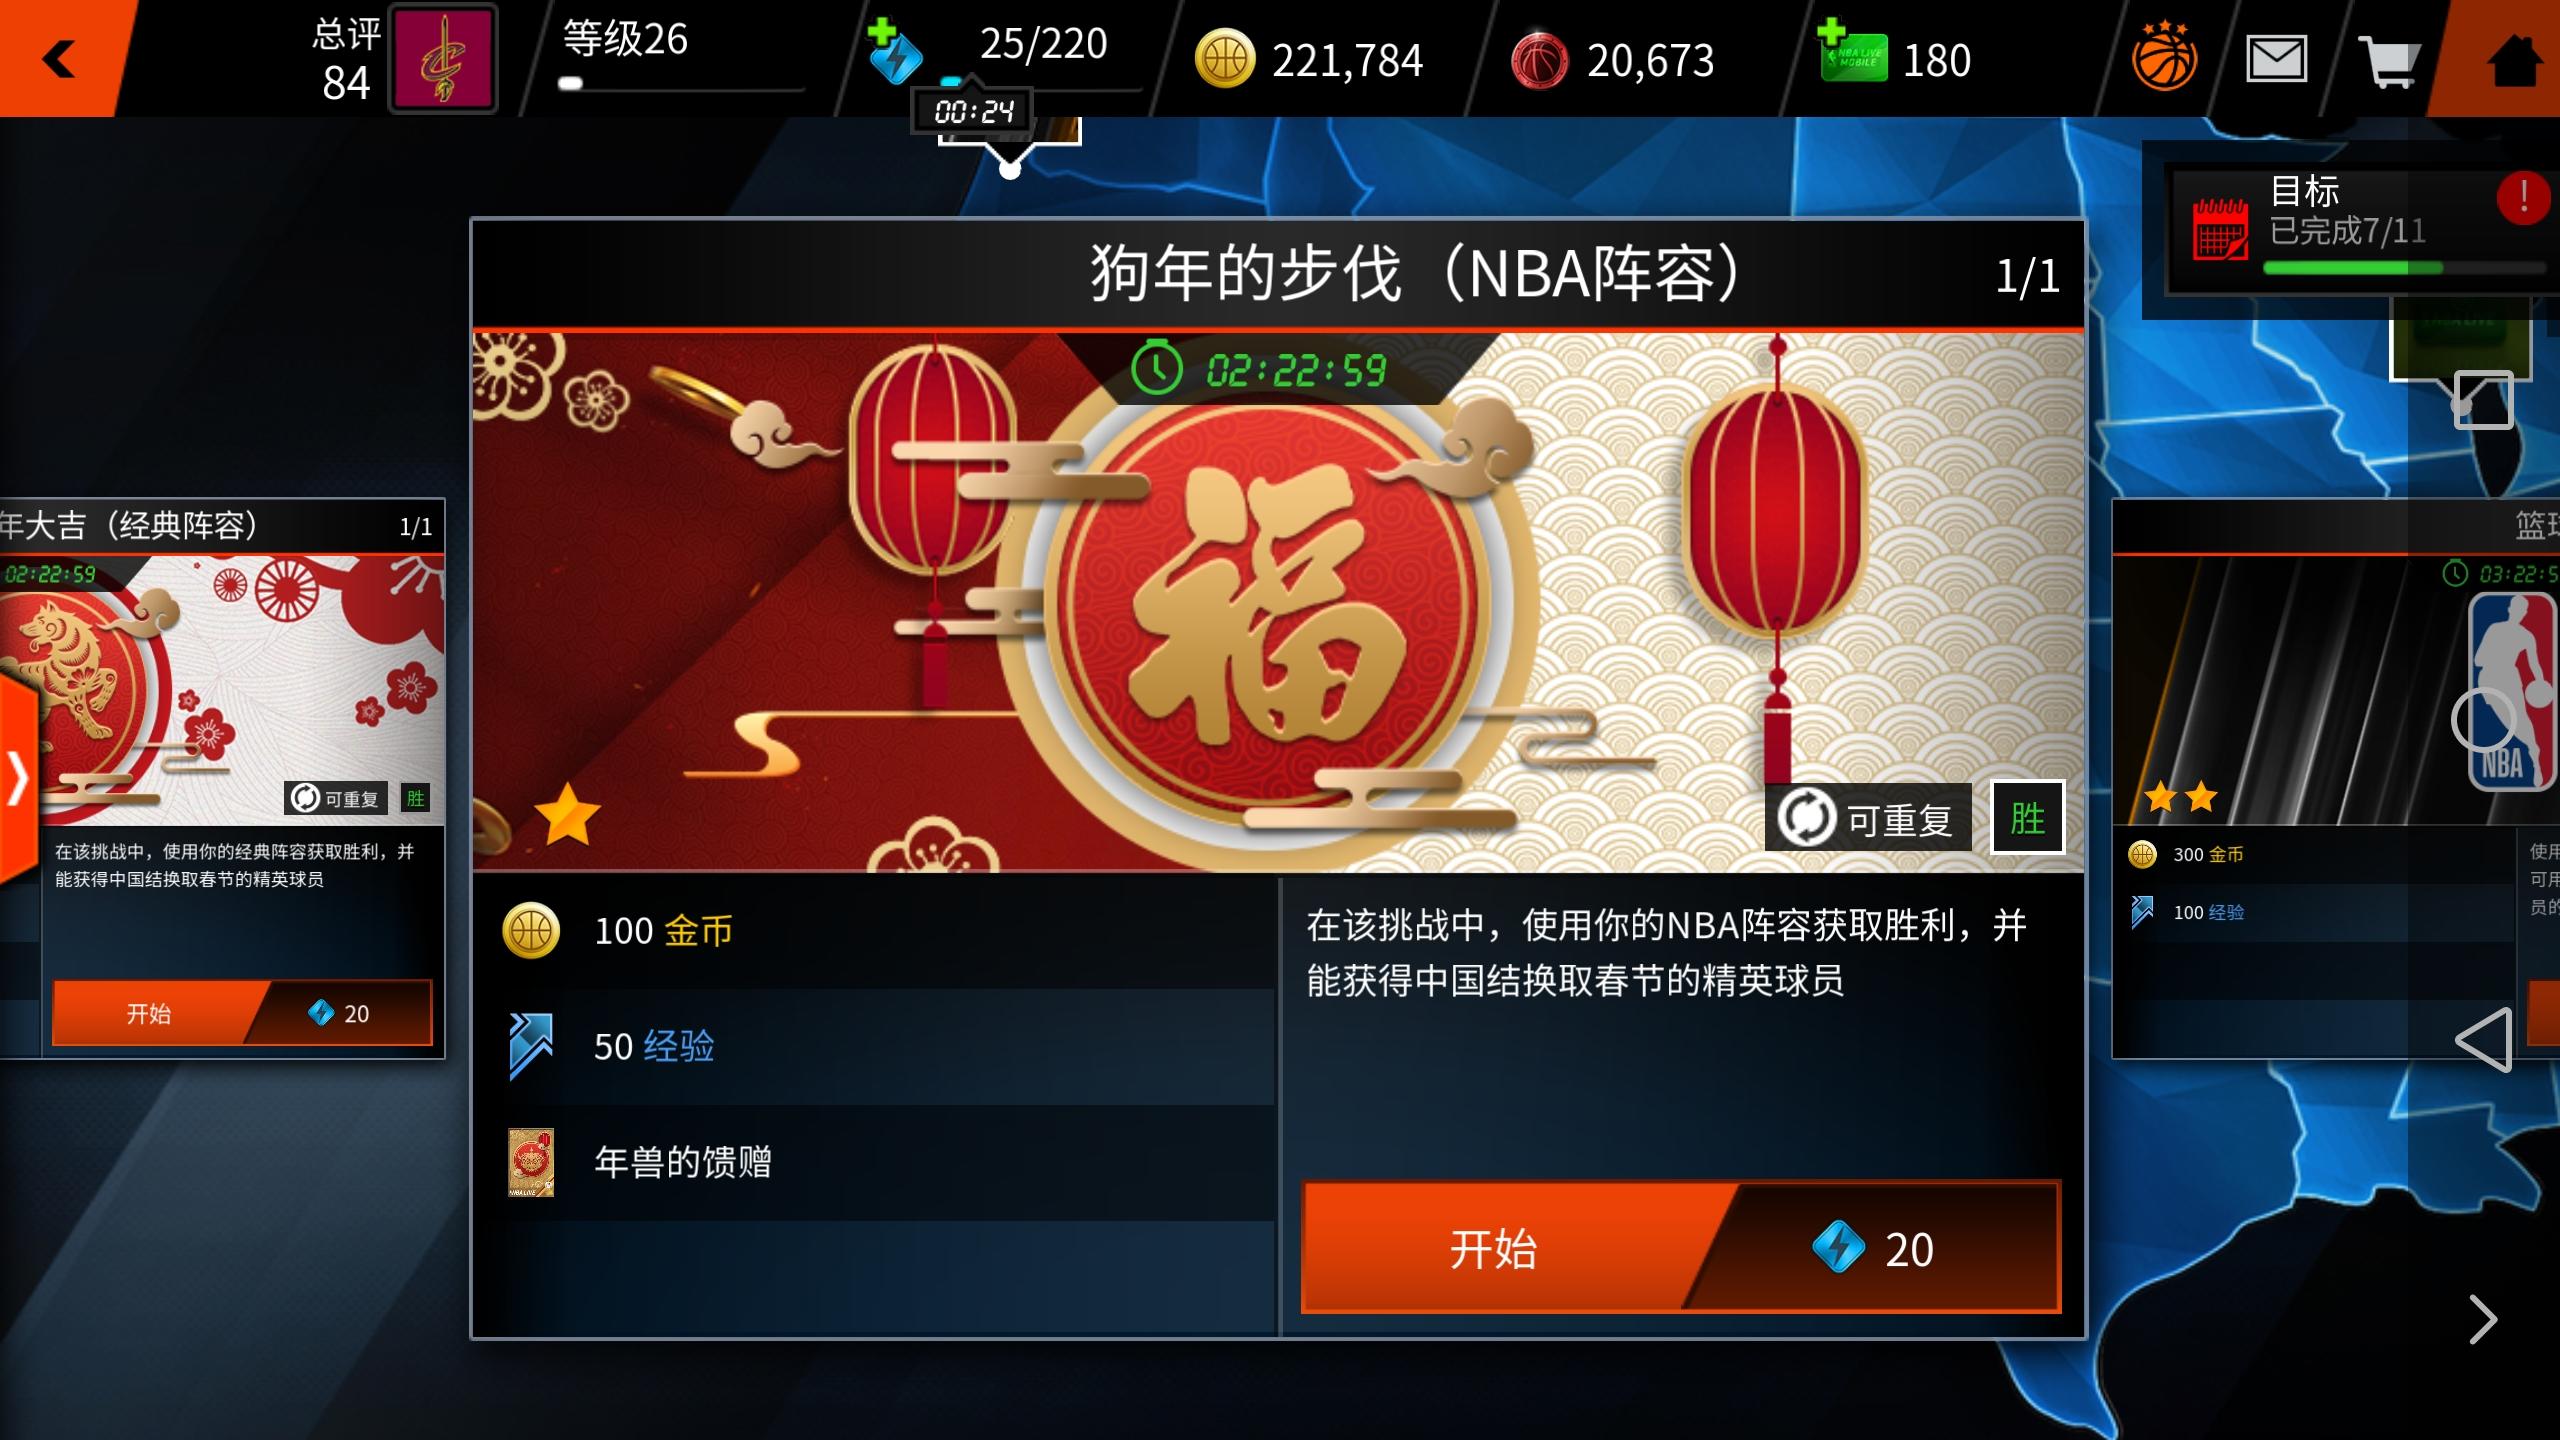This screenshot has width=2560, height=1440.
Task: Click the left-pointing triangle on right card
Action: [2484, 1040]
